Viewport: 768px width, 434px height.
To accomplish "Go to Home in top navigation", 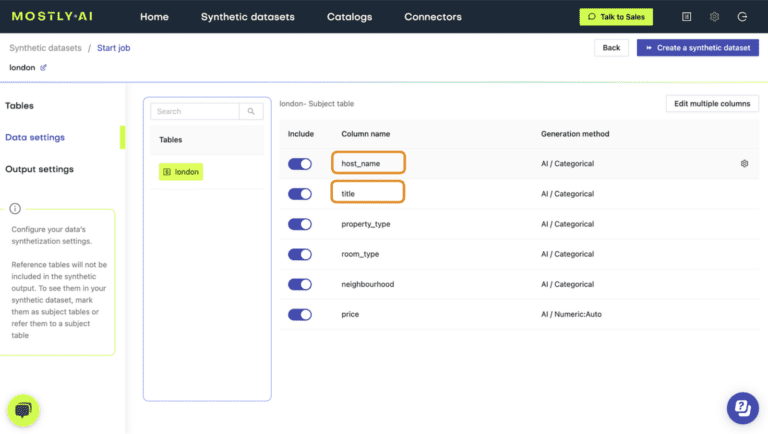I will point(154,17).
